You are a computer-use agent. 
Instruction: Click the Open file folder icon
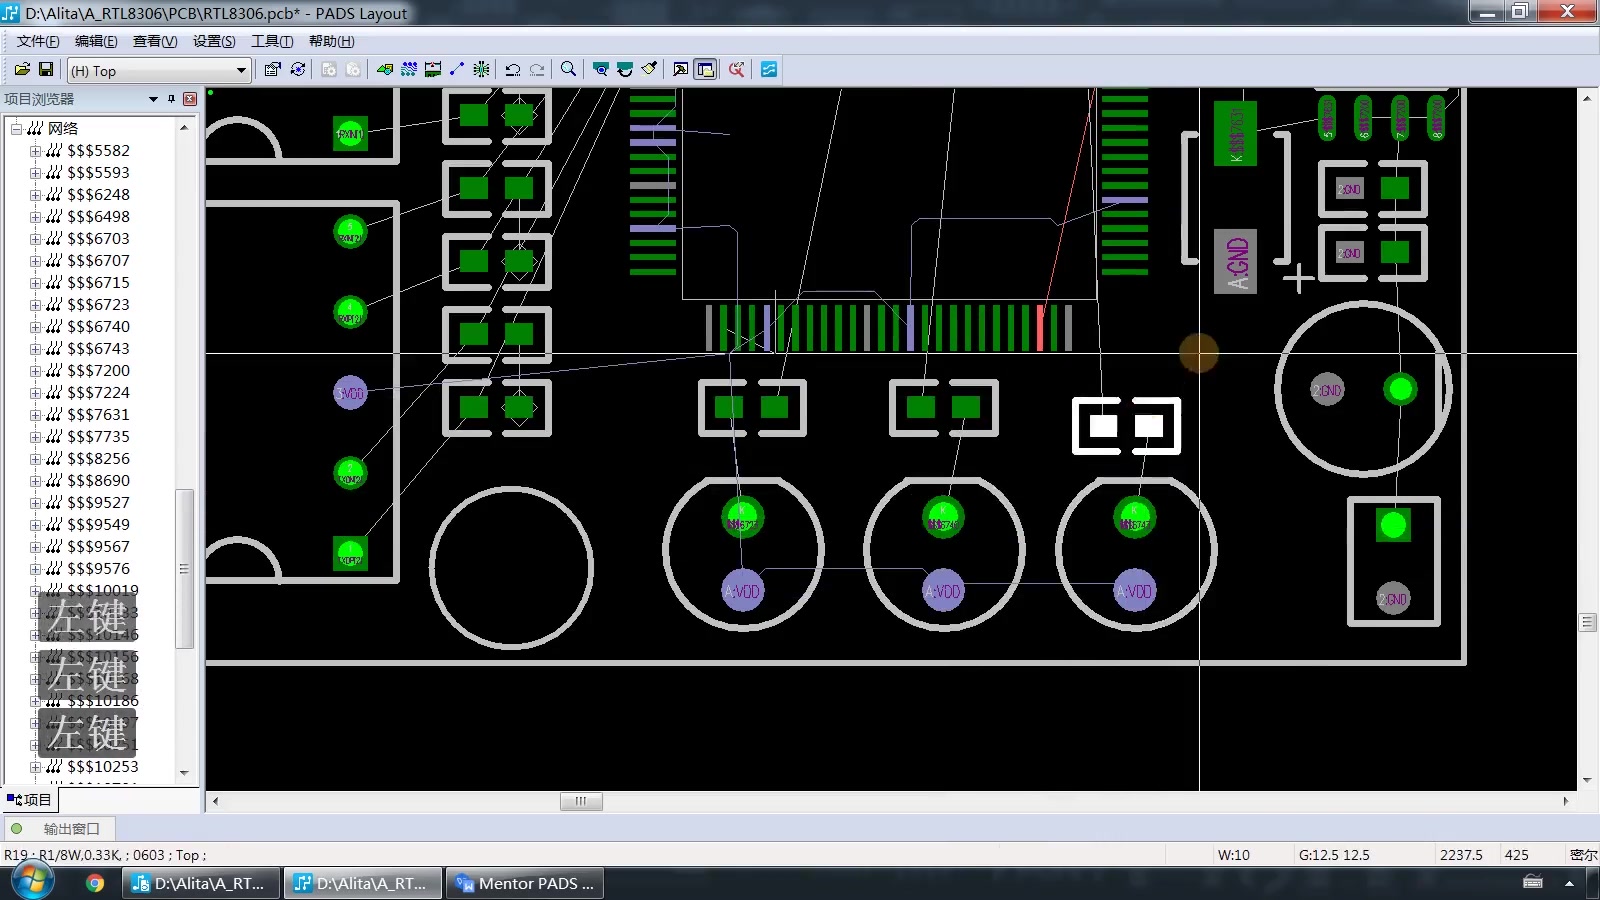[x=22, y=69]
